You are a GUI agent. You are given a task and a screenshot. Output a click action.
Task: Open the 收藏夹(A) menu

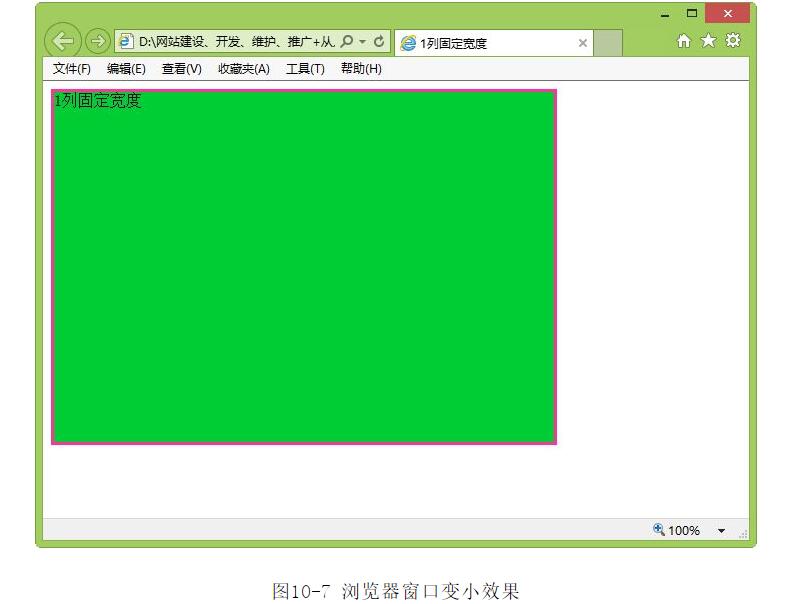tap(243, 69)
